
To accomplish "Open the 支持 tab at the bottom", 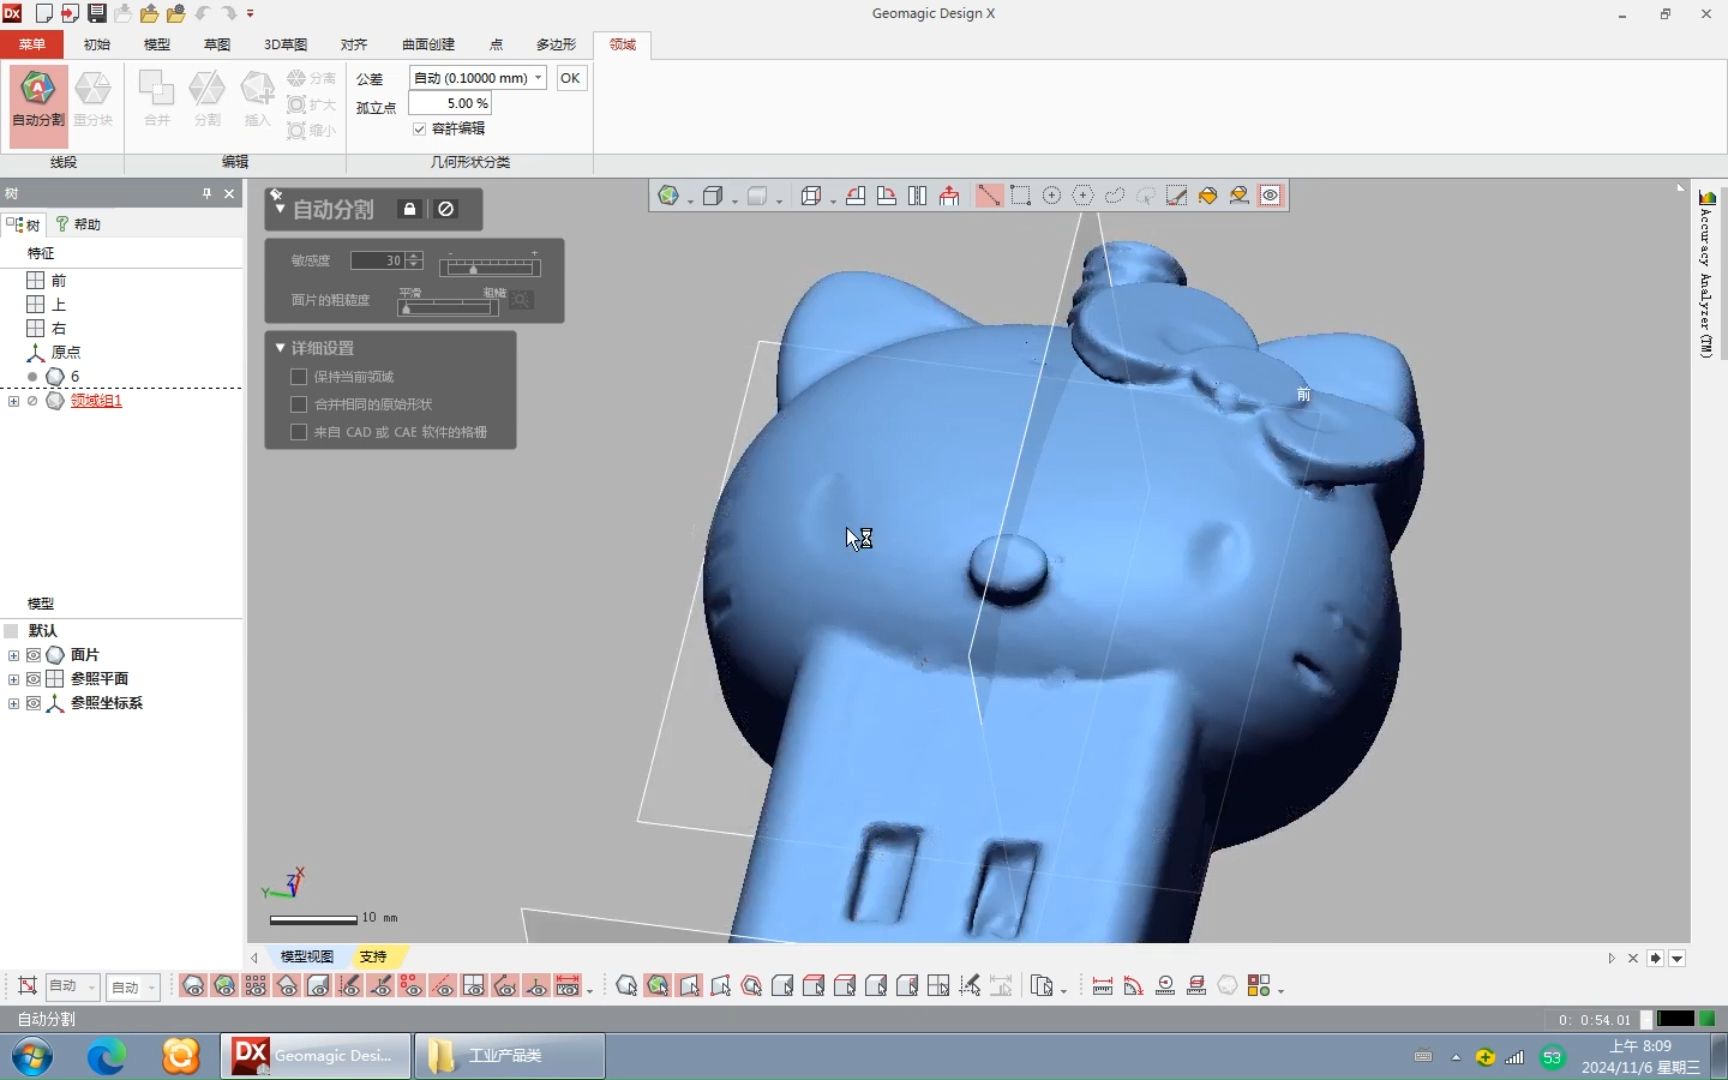I will click(373, 957).
